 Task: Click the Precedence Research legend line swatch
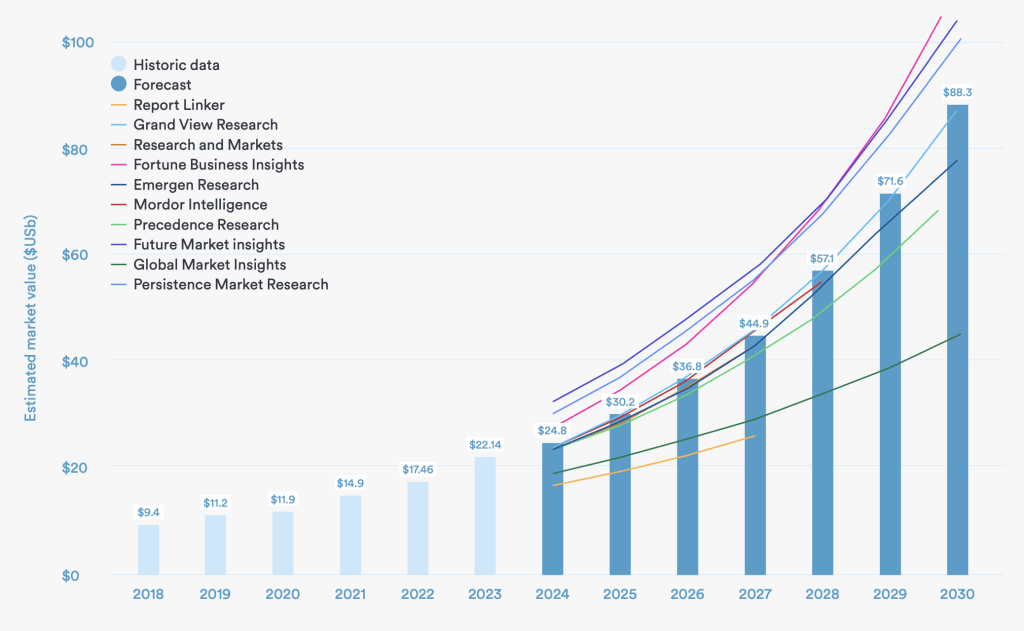pos(119,225)
